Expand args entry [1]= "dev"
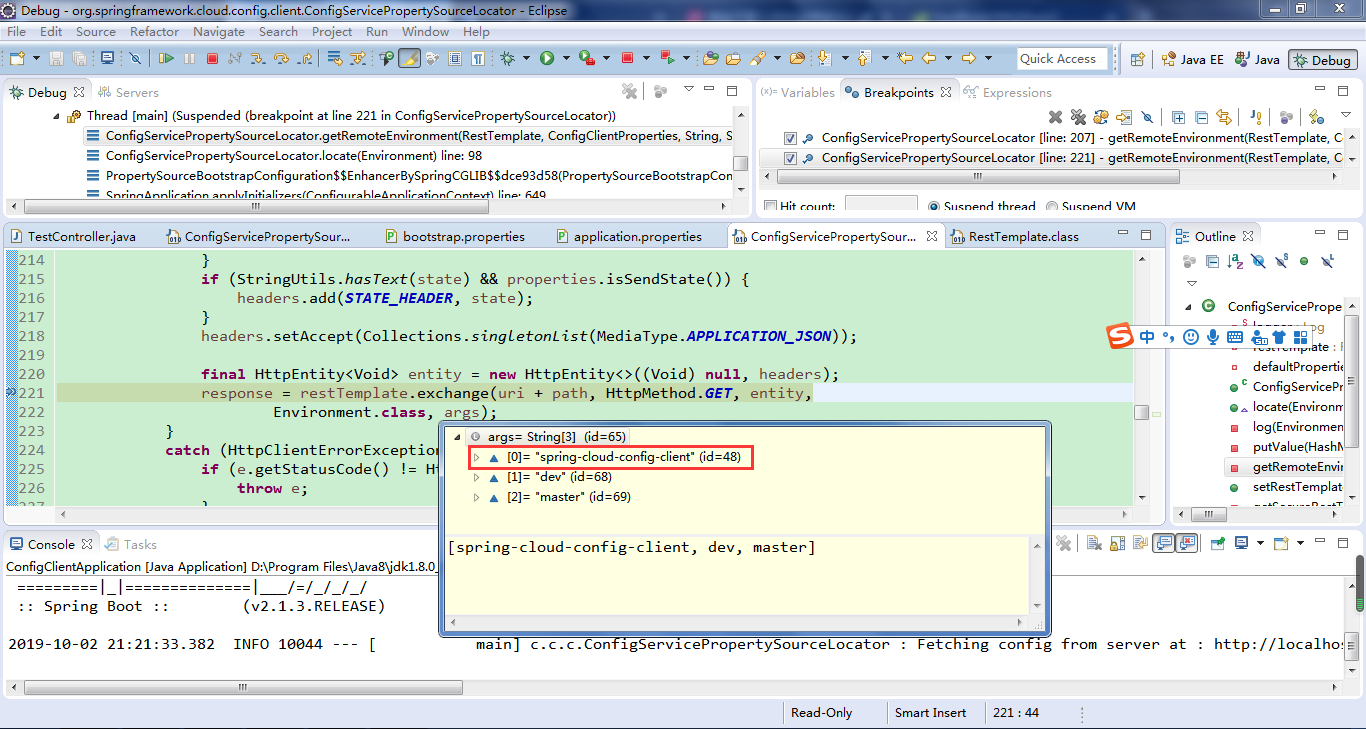 [477, 477]
